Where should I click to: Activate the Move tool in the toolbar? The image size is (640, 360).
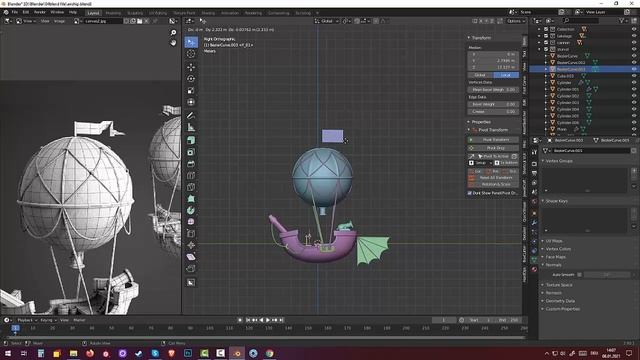pyautogui.click(x=191, y=67)
